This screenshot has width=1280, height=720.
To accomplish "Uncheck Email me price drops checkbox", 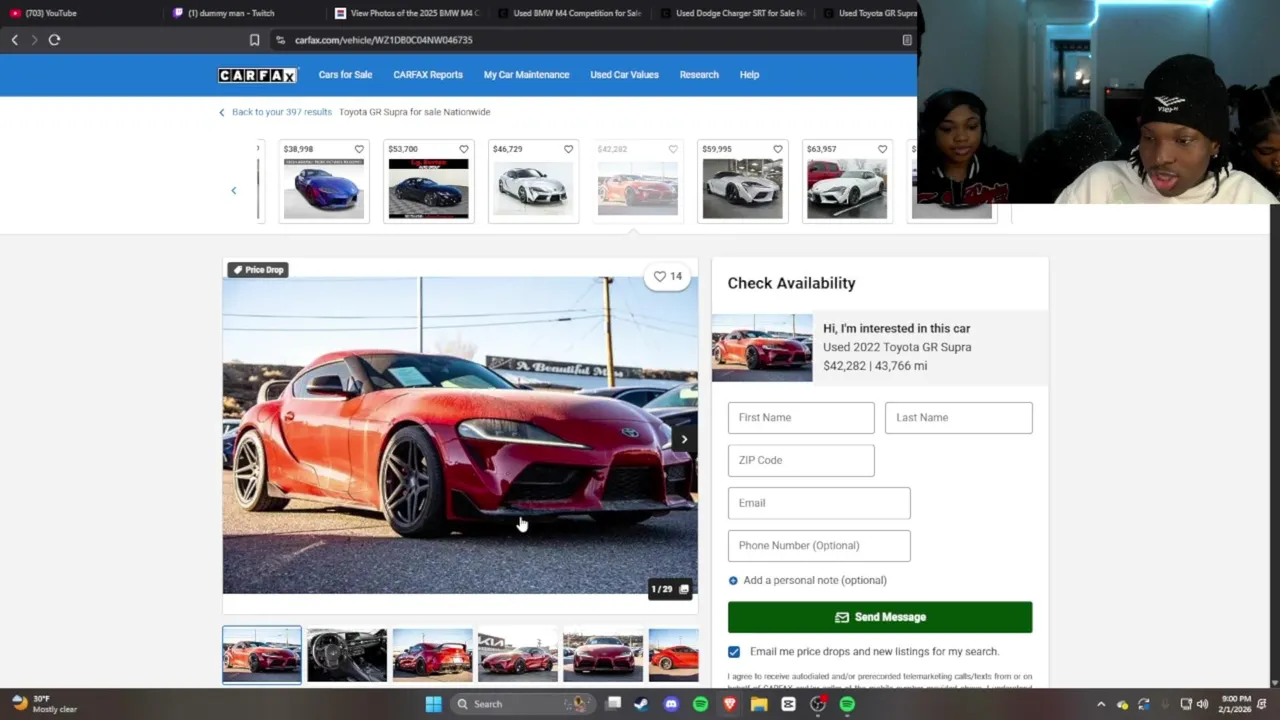I will coord(734,652).
